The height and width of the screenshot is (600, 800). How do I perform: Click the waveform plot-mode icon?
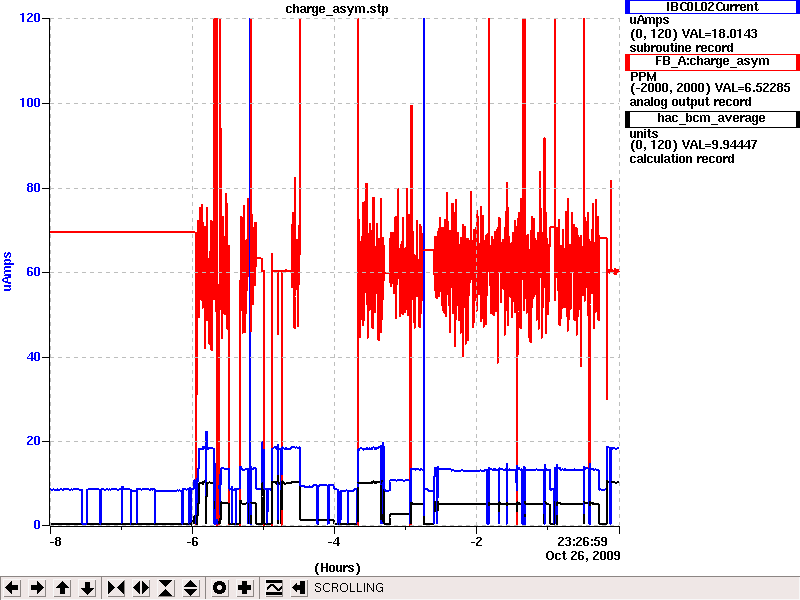click(274, 588)
